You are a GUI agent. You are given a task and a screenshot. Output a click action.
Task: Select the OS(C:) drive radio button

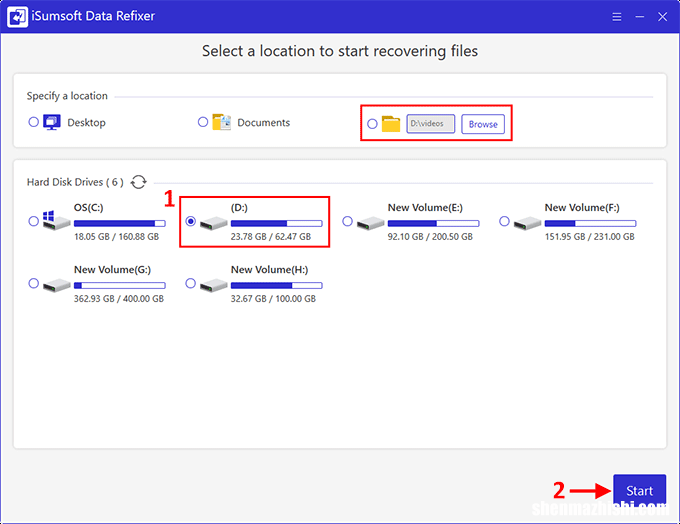[33, 221]
